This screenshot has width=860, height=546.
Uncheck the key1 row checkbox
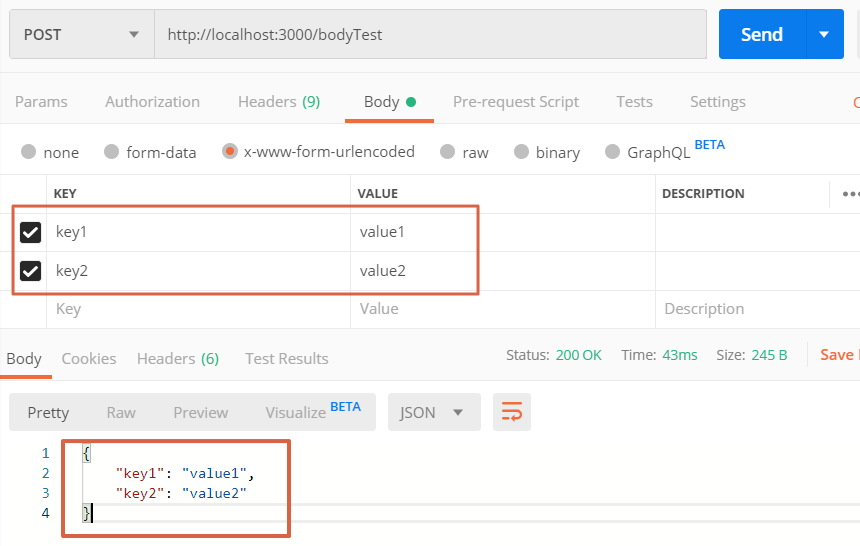pos(30,232)
